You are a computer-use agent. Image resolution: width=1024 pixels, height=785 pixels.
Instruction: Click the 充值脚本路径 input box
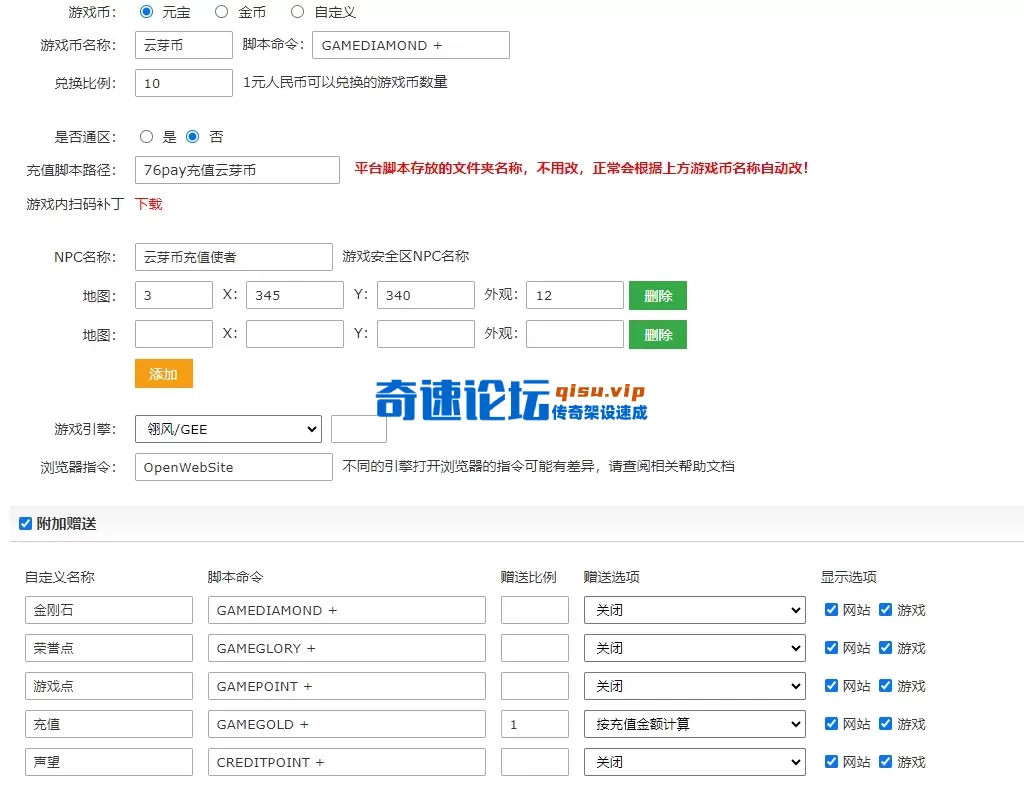237,170
